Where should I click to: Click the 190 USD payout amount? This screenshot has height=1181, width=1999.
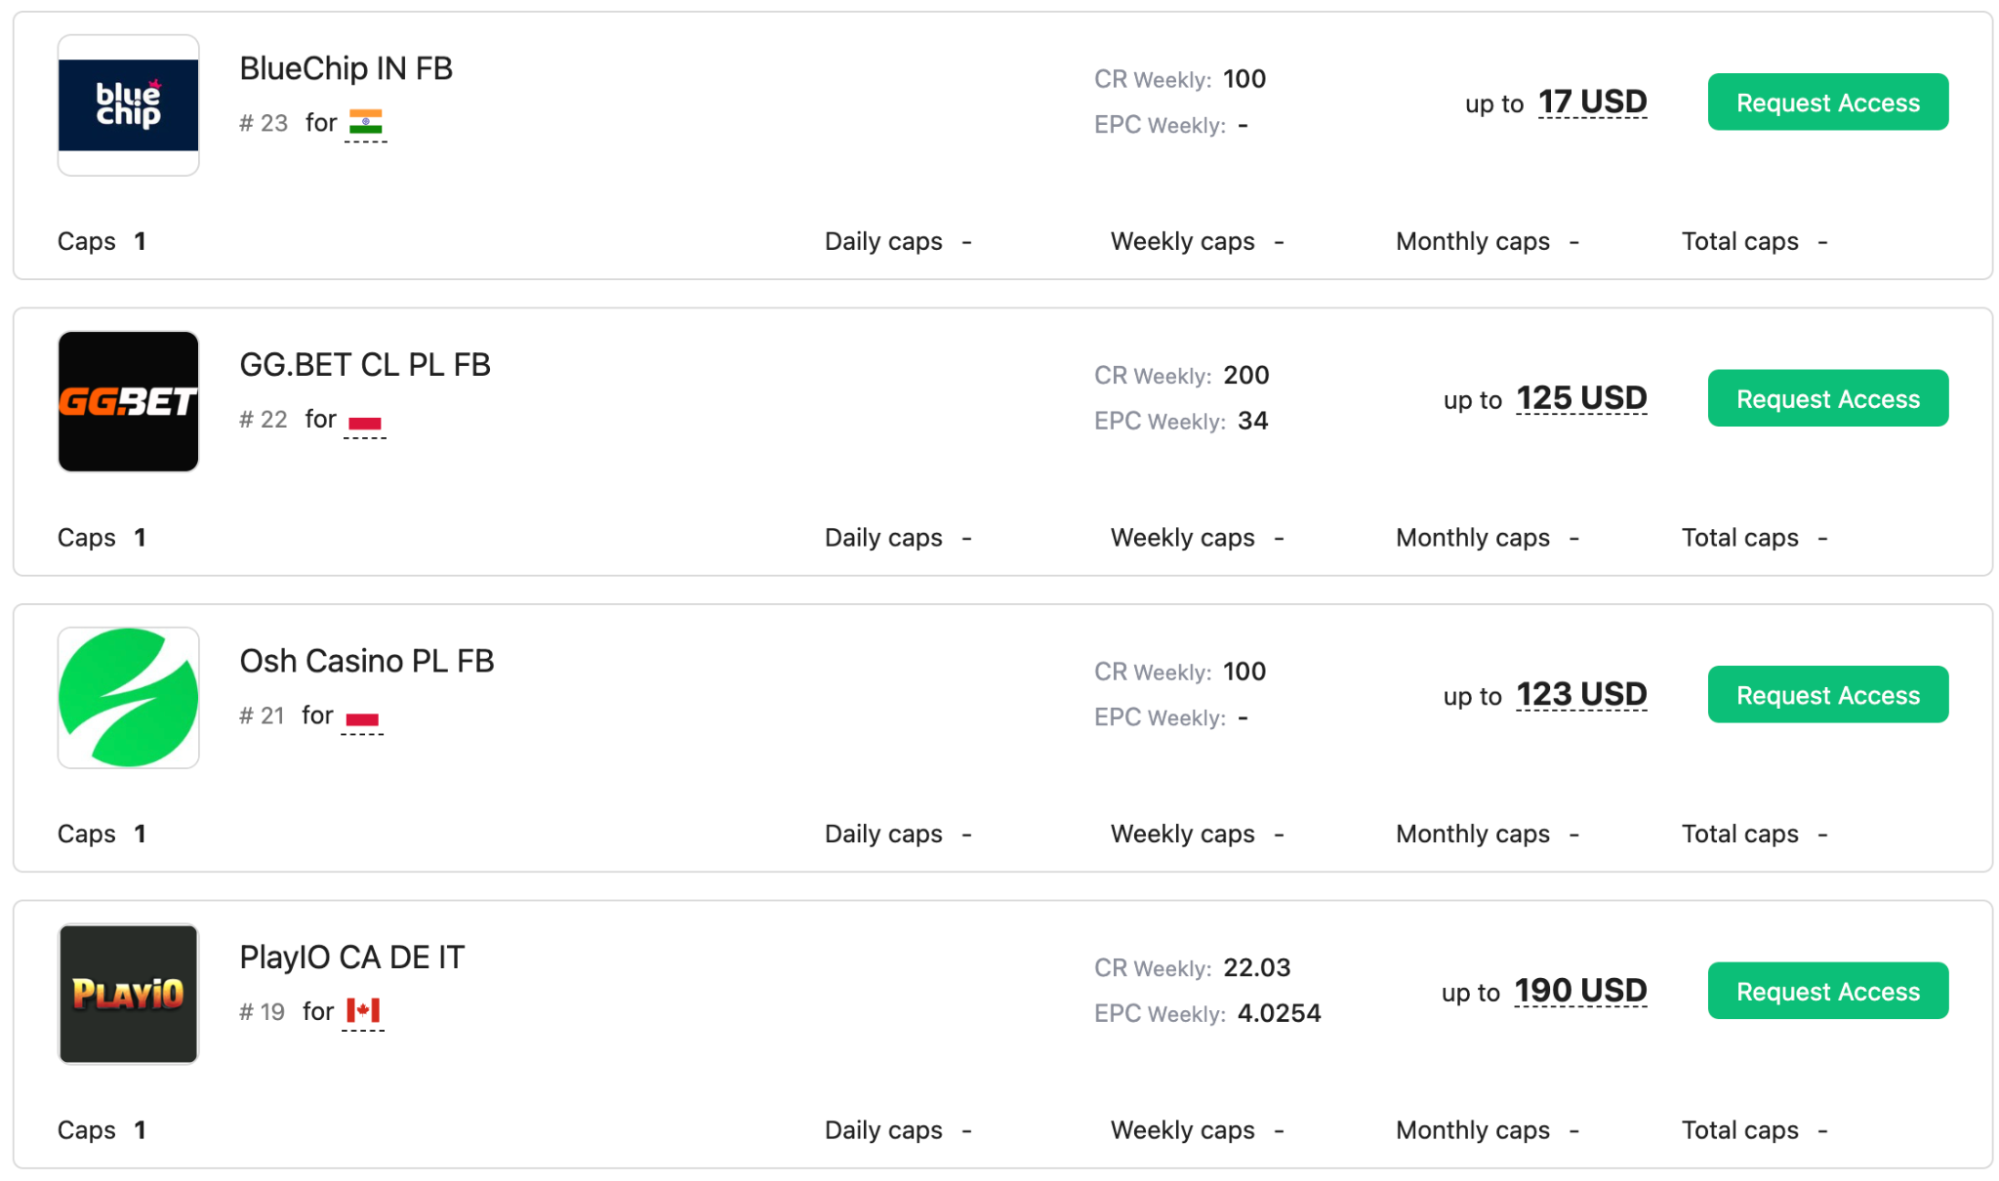(x=1580, y=991)
